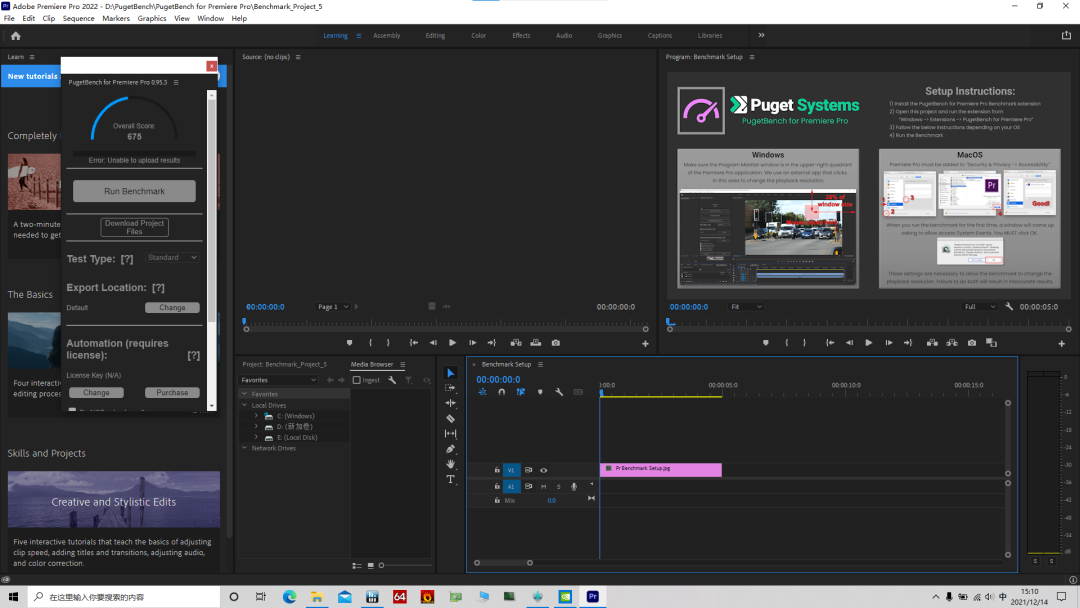The width and height of the screenshot is (1080, 608).
Task: Select the Selection tool arrow
Action: pyautogui.click(x=450, y=373)
